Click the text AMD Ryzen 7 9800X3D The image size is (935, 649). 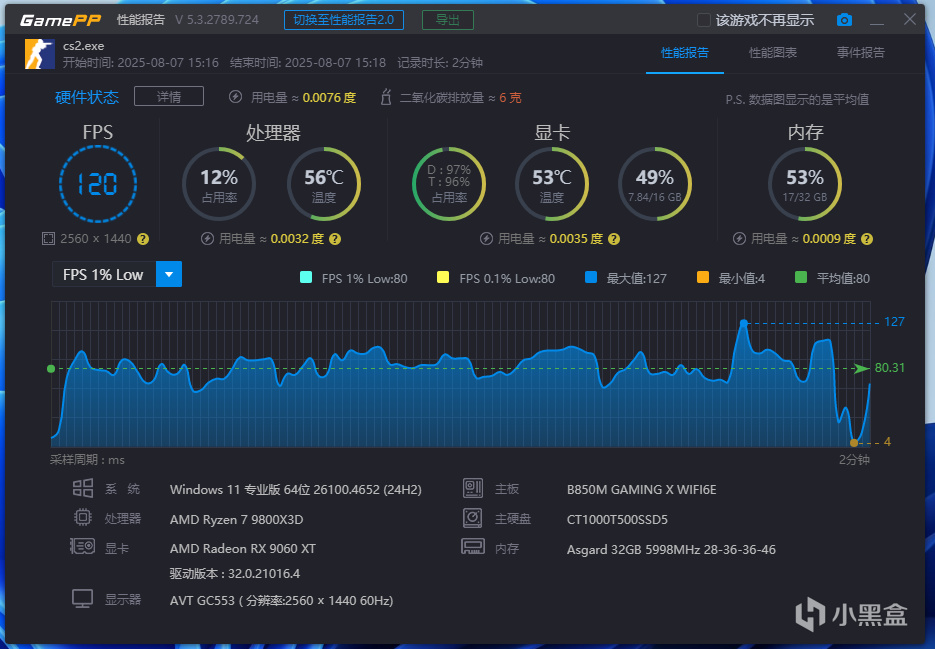coord(237,520)
